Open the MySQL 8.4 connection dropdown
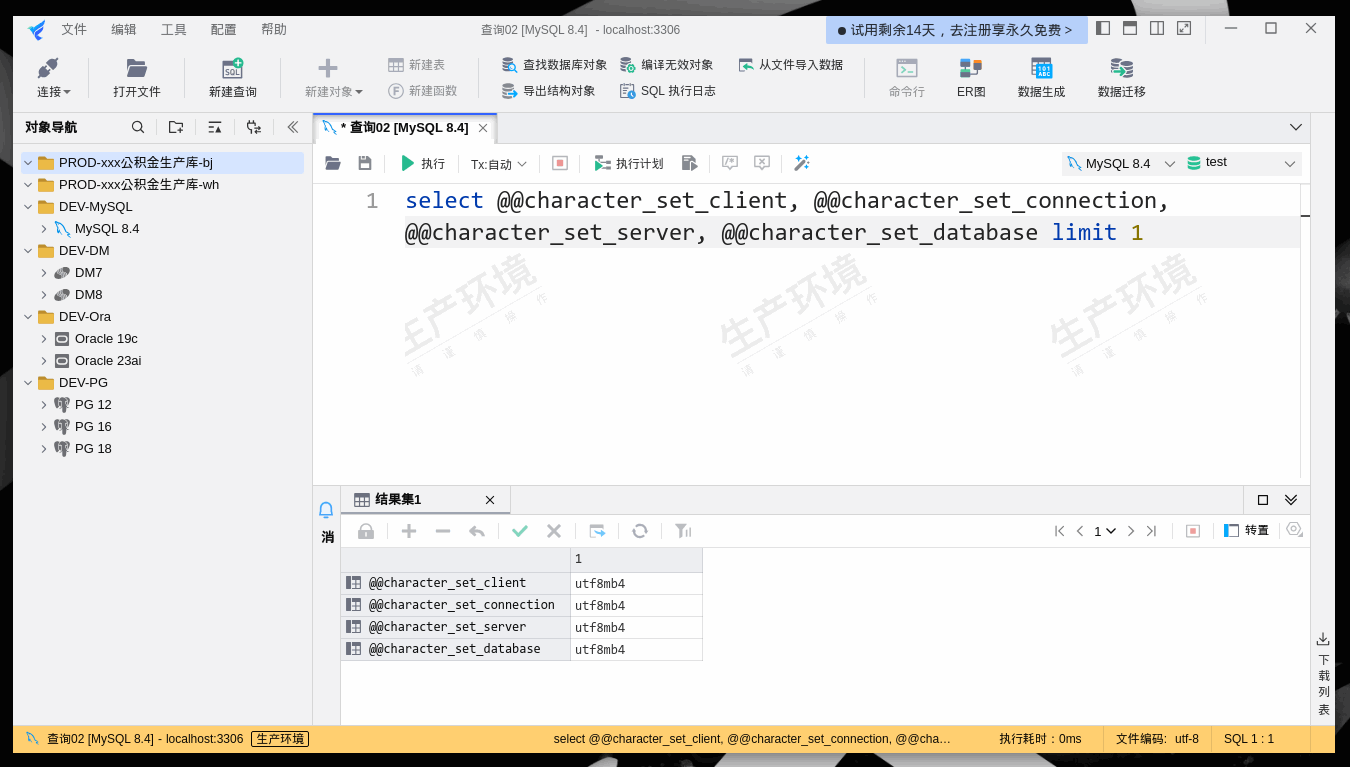The image size is (1350, 767). coord(1121,163)
